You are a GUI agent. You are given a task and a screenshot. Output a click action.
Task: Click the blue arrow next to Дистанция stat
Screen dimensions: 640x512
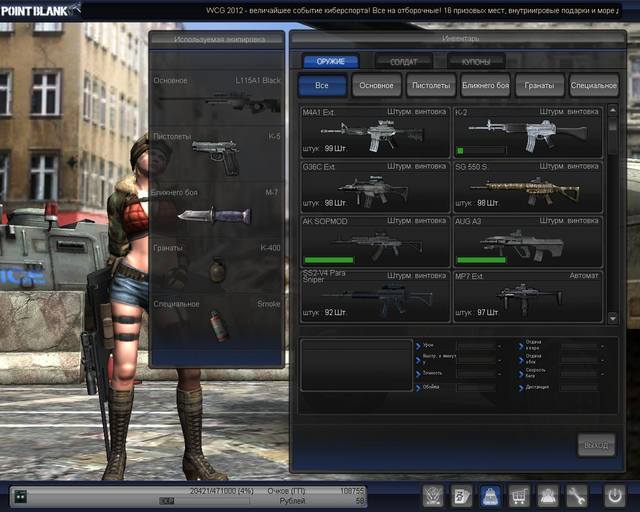[521, 388]
